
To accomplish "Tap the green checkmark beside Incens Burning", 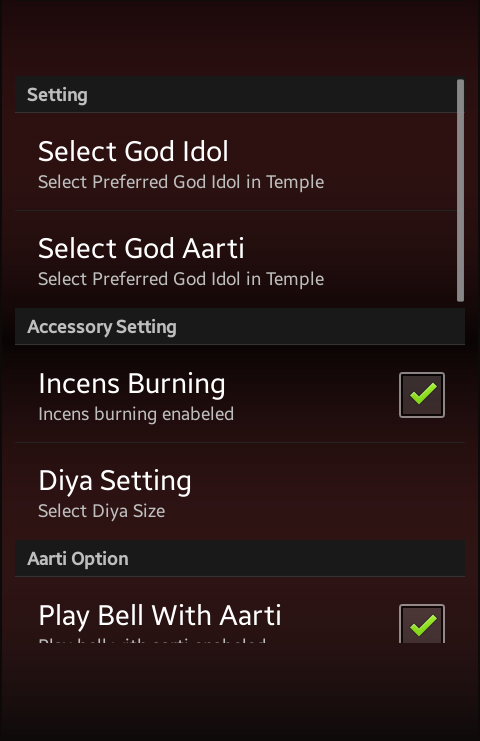I will [423, 394].
